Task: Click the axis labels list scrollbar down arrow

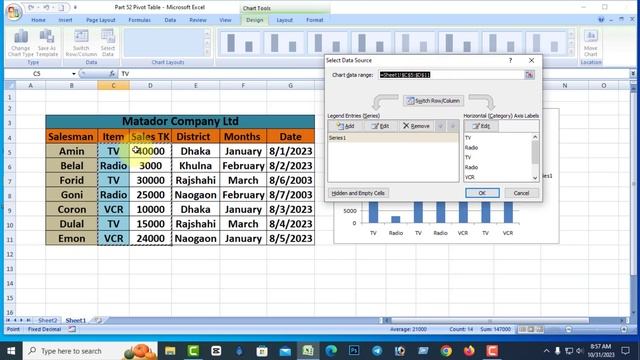Action: (535, 178)
